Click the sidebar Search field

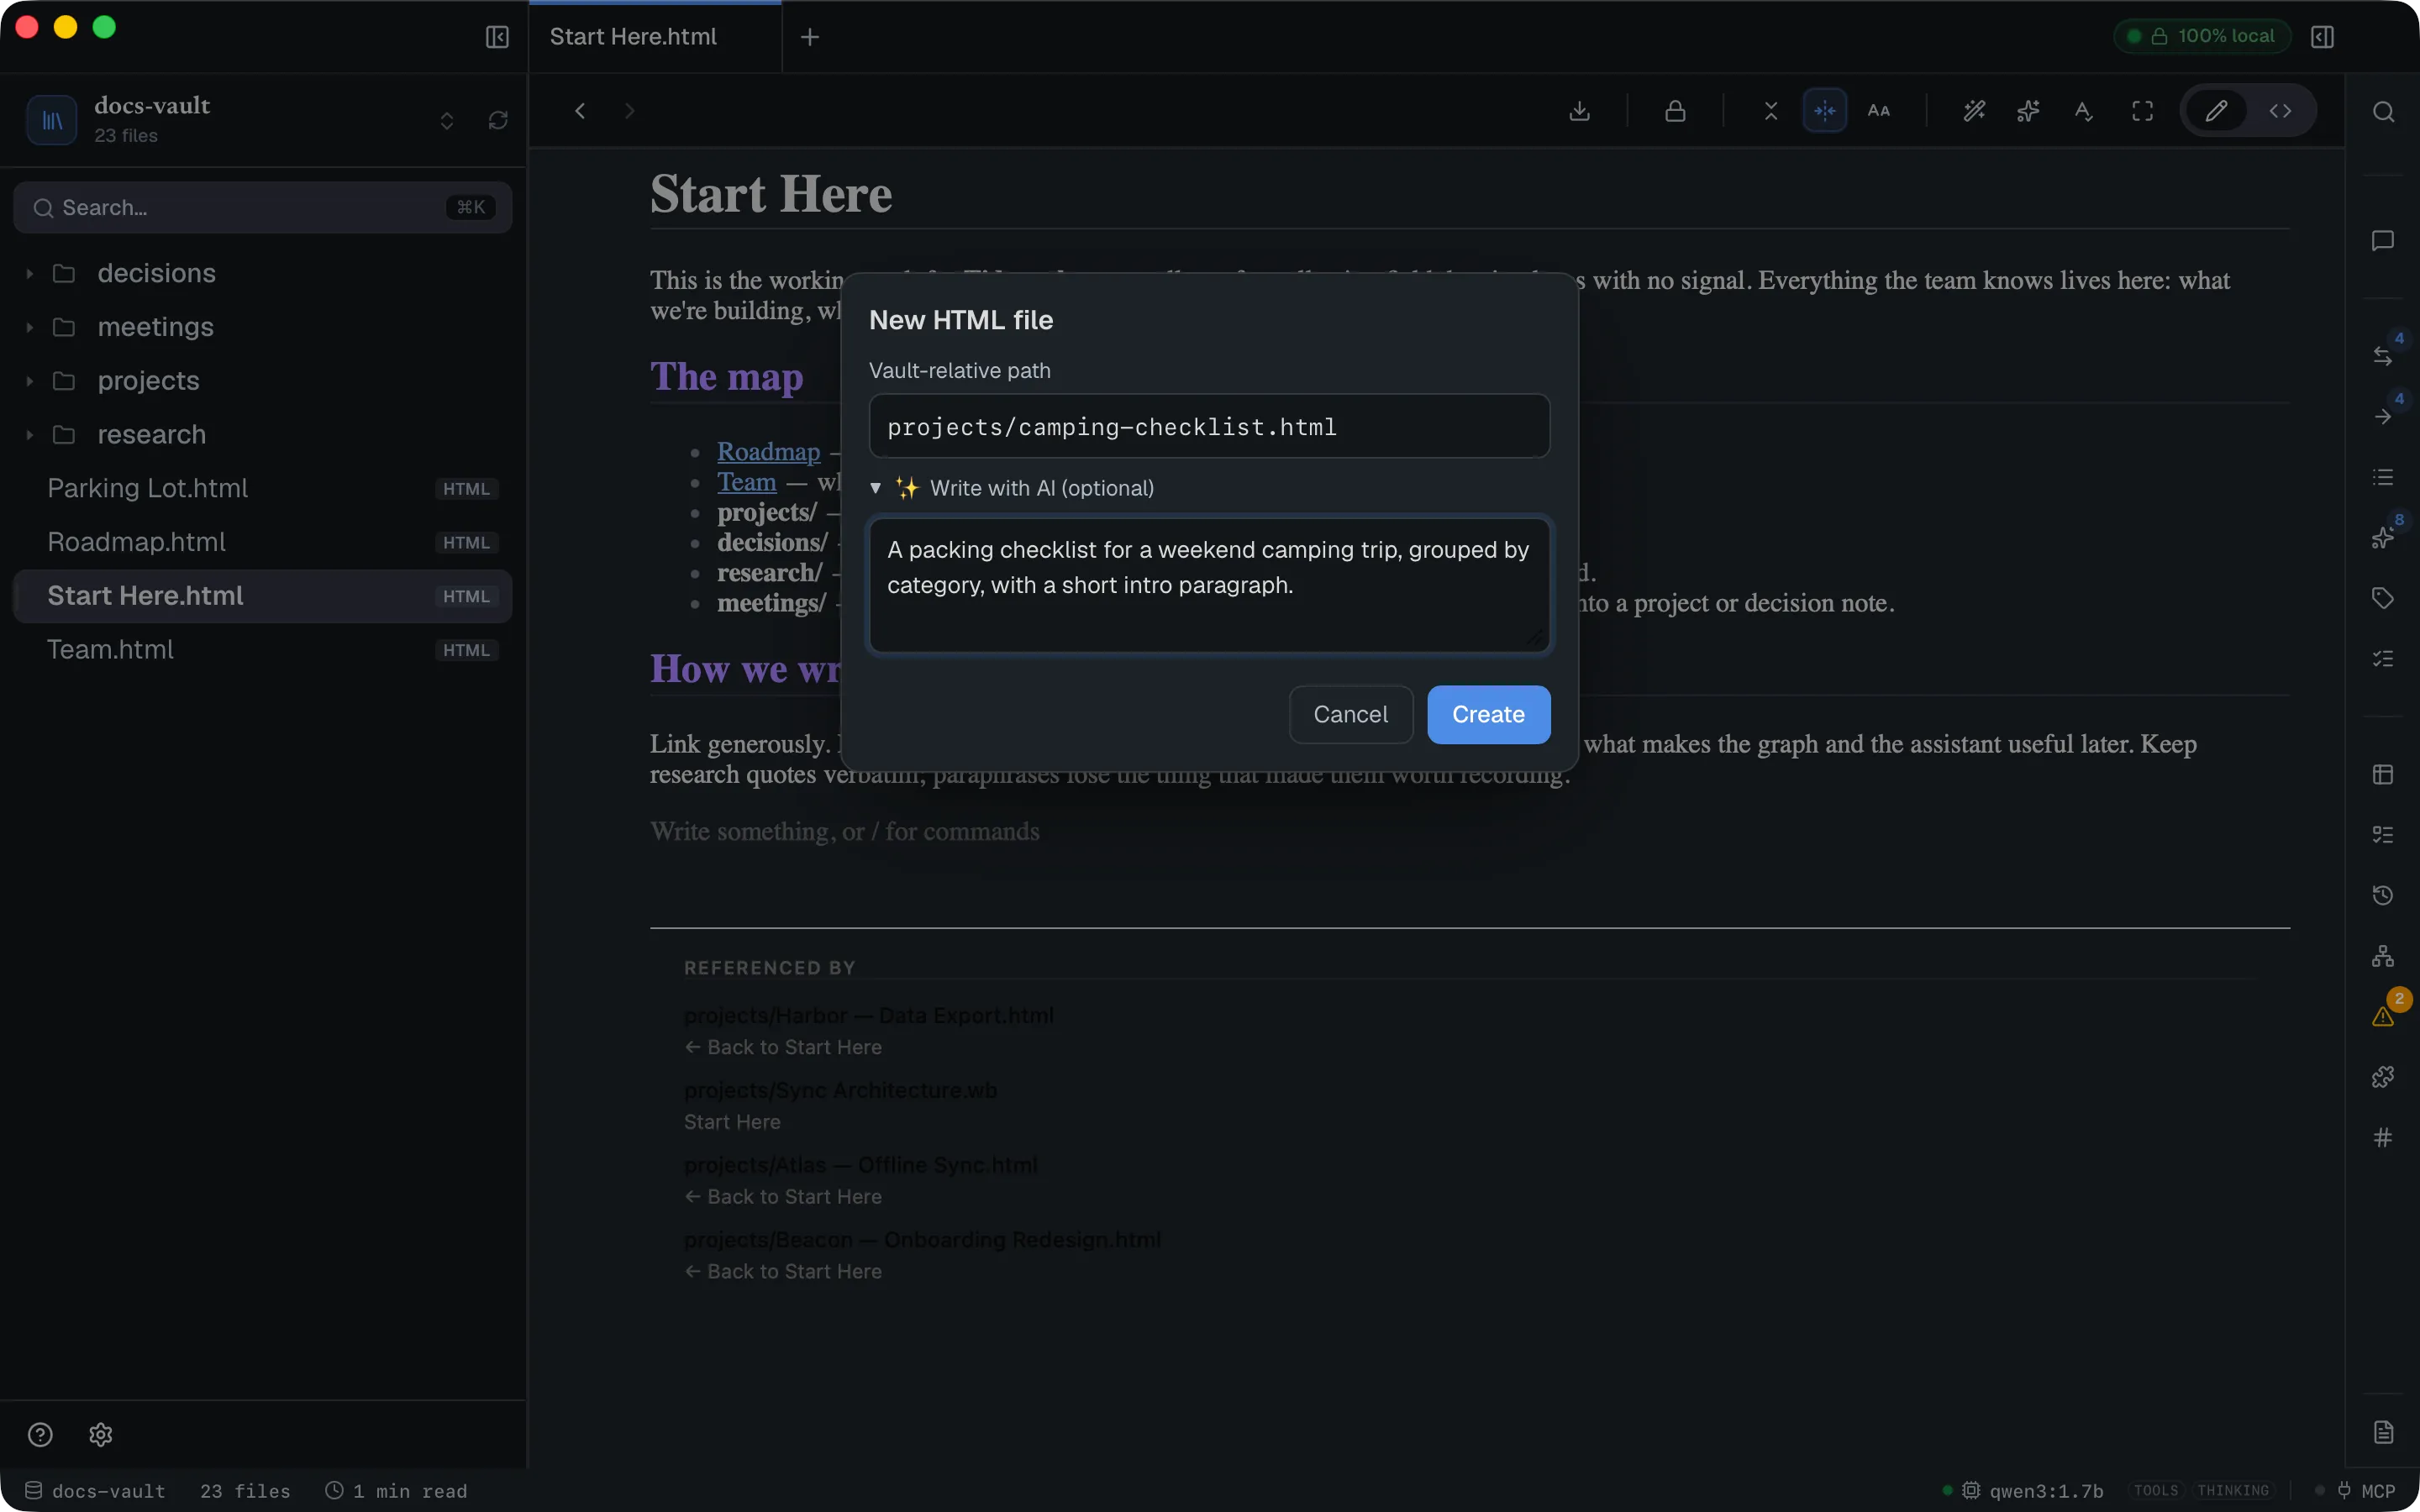click(262, 208)
